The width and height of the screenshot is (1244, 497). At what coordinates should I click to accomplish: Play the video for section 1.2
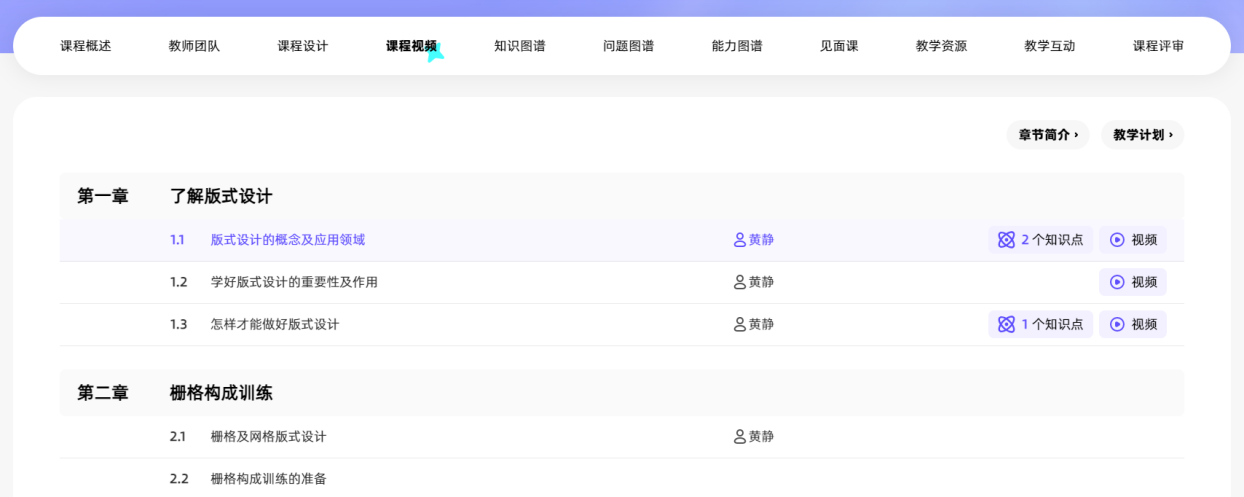coord(1132,282)
